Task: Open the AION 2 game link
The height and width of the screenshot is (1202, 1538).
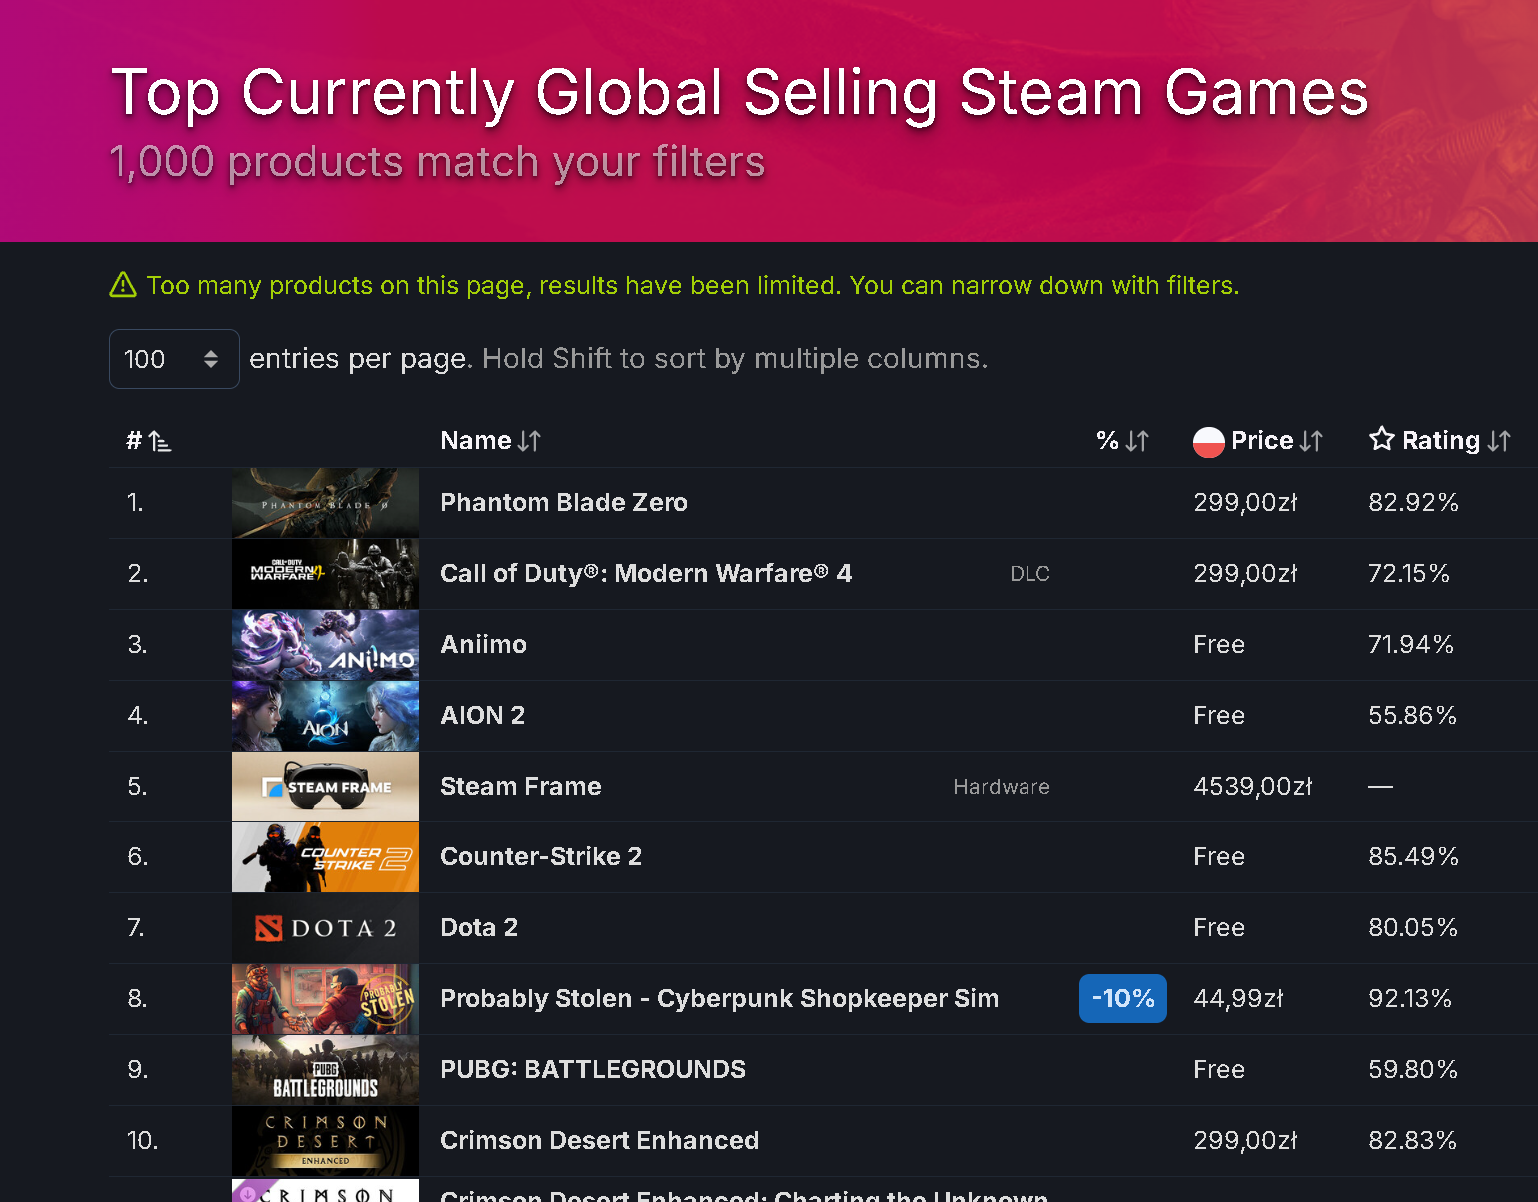Action: click(482, 715)
